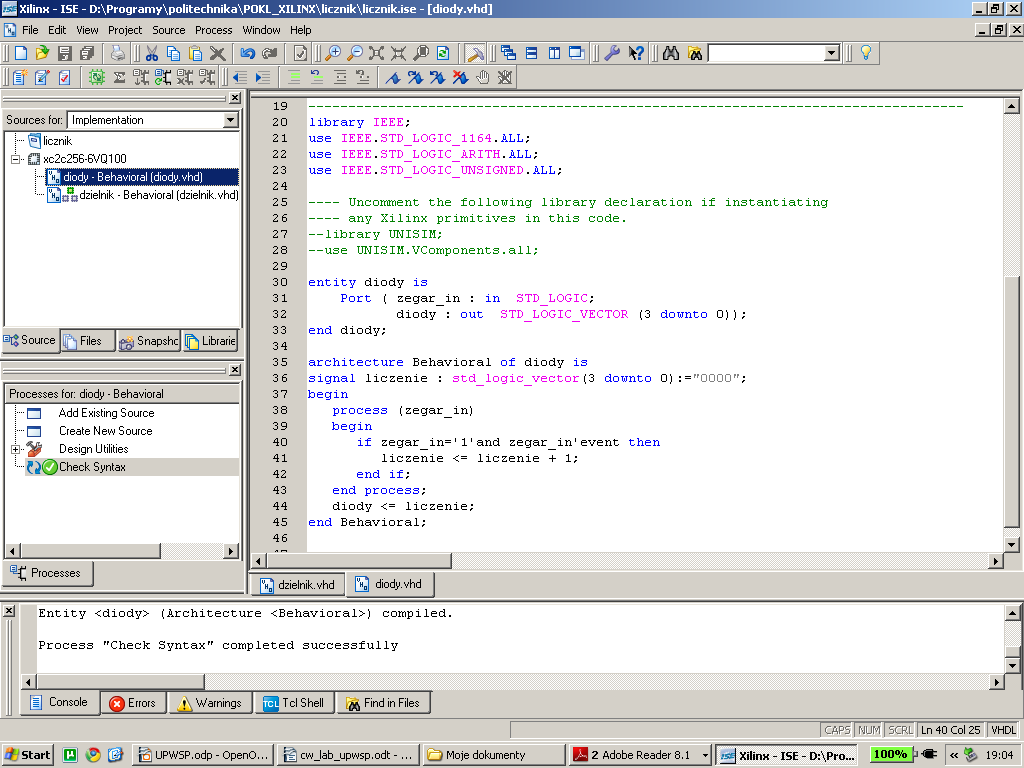Viewport: 1024px width, 768px height.
Task: Select the Check Syntax process
Action: (x=92, y=467)
